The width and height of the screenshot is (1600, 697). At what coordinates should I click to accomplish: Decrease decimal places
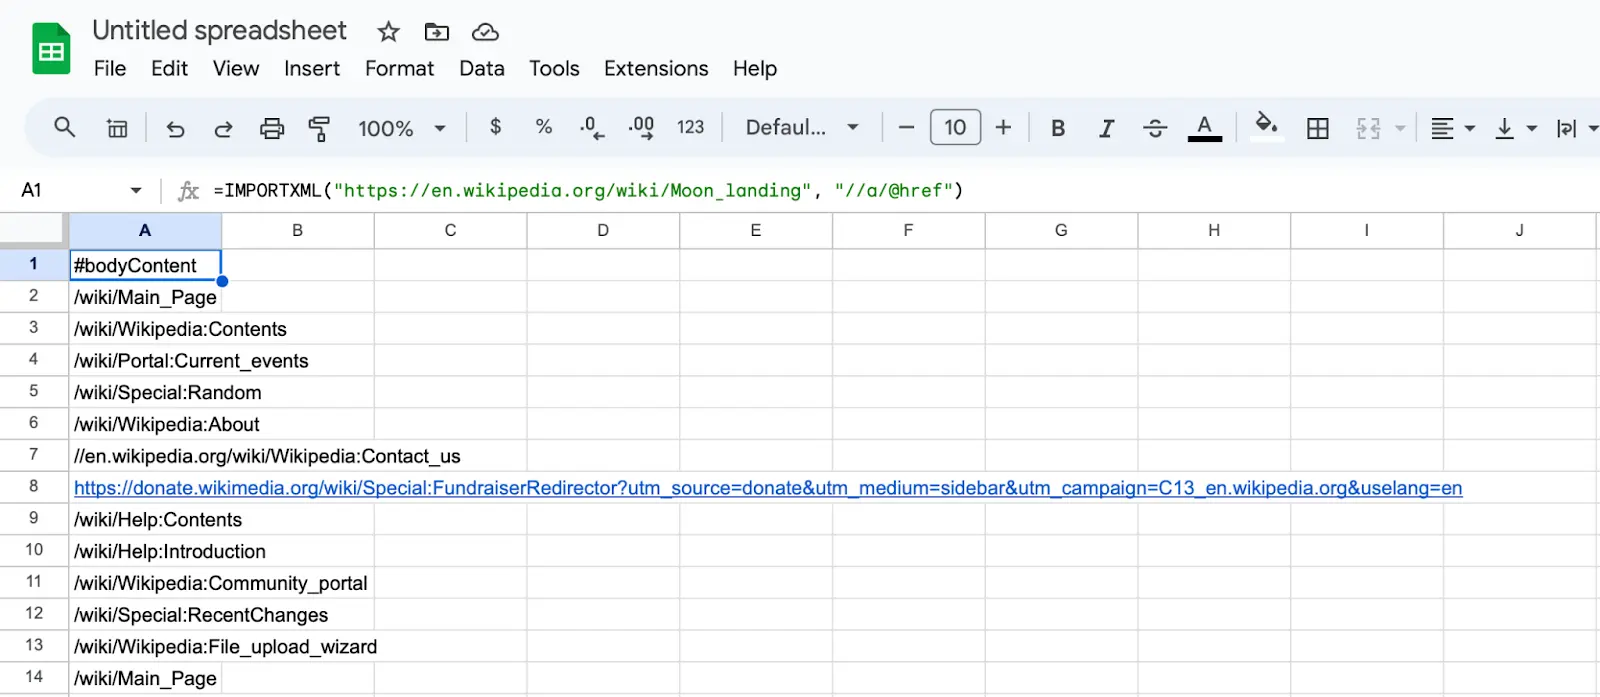[x=592, y=128]
